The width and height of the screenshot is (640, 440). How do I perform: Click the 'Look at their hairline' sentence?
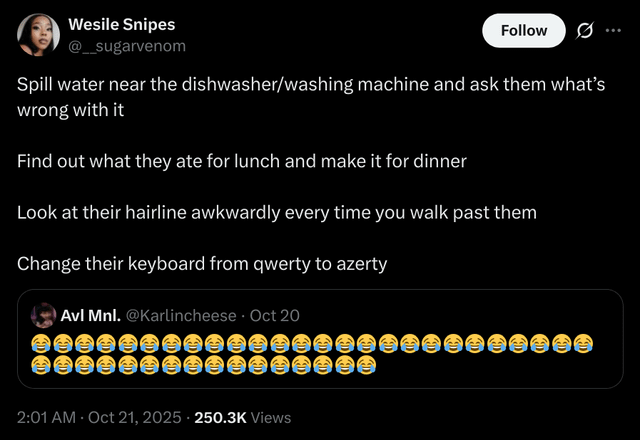click(x=277, y=212)
